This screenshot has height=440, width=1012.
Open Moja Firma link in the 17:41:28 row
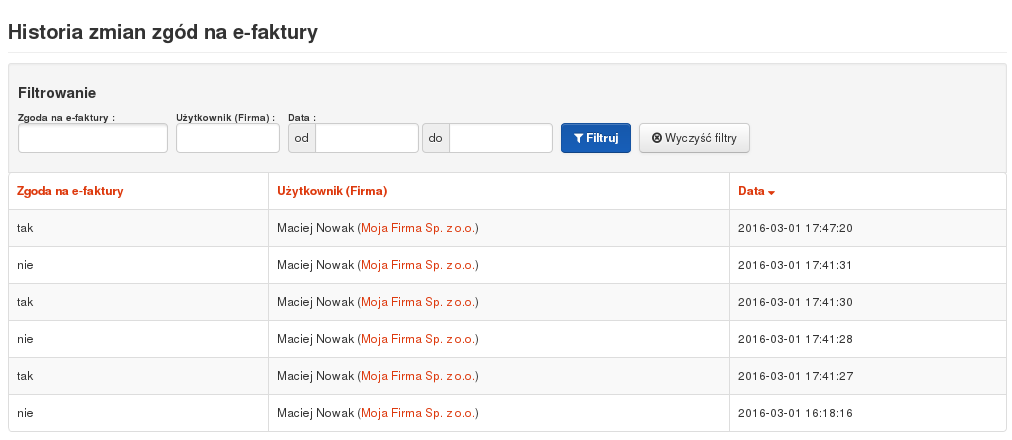[x=418, y=339]
